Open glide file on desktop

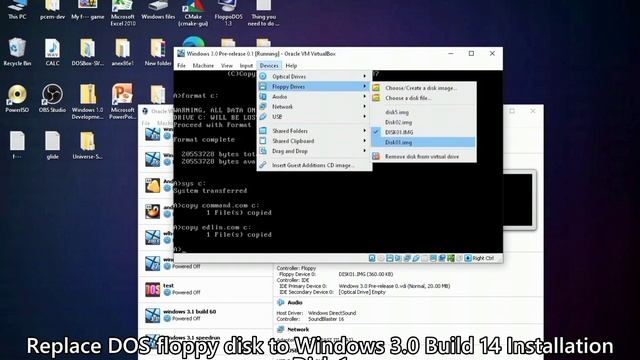tap(52, 145)
